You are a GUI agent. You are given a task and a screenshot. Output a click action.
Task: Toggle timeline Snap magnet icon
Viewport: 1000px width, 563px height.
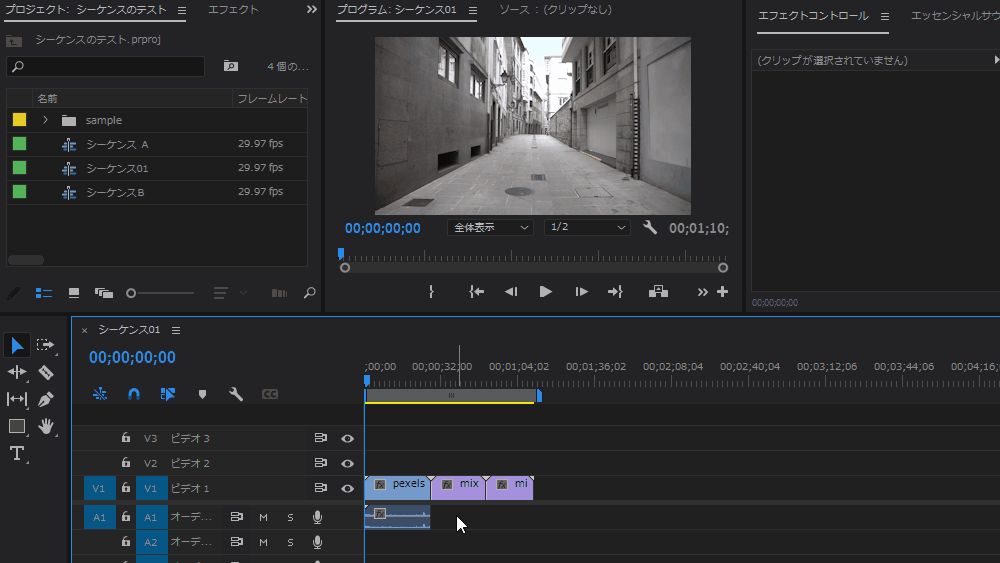click(134, 394)
